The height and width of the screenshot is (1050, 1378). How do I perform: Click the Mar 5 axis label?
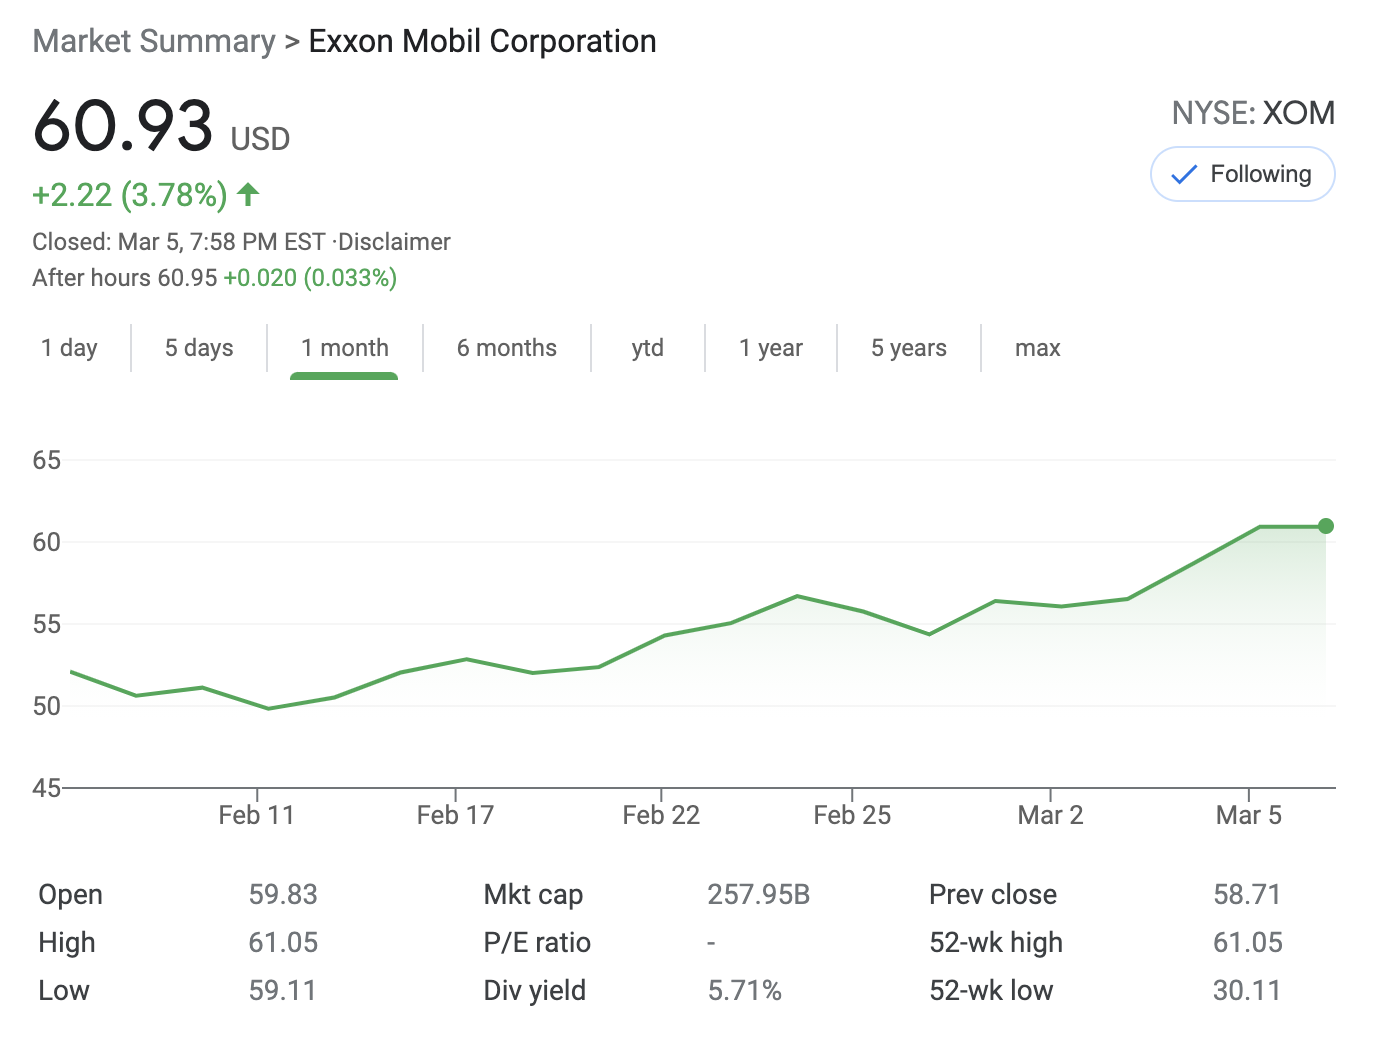[x=1249, y=815]
